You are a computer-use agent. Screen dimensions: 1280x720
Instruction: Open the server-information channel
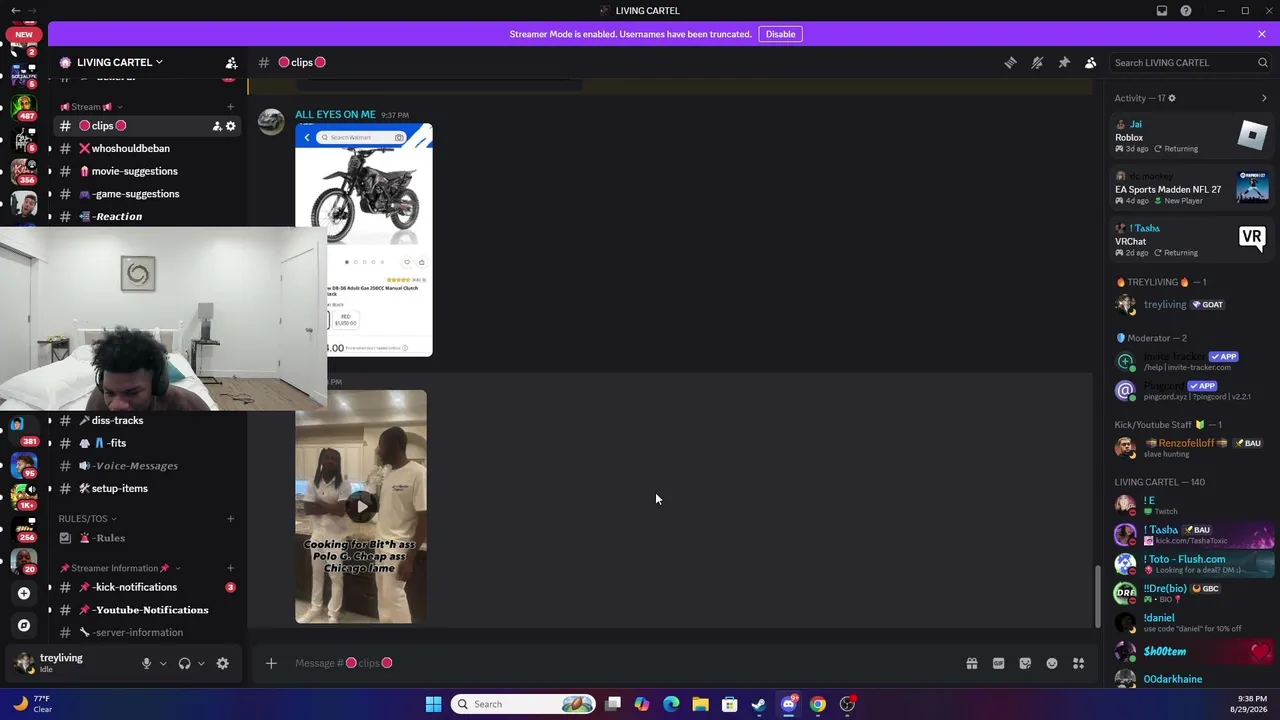click(x=146, y=632)
